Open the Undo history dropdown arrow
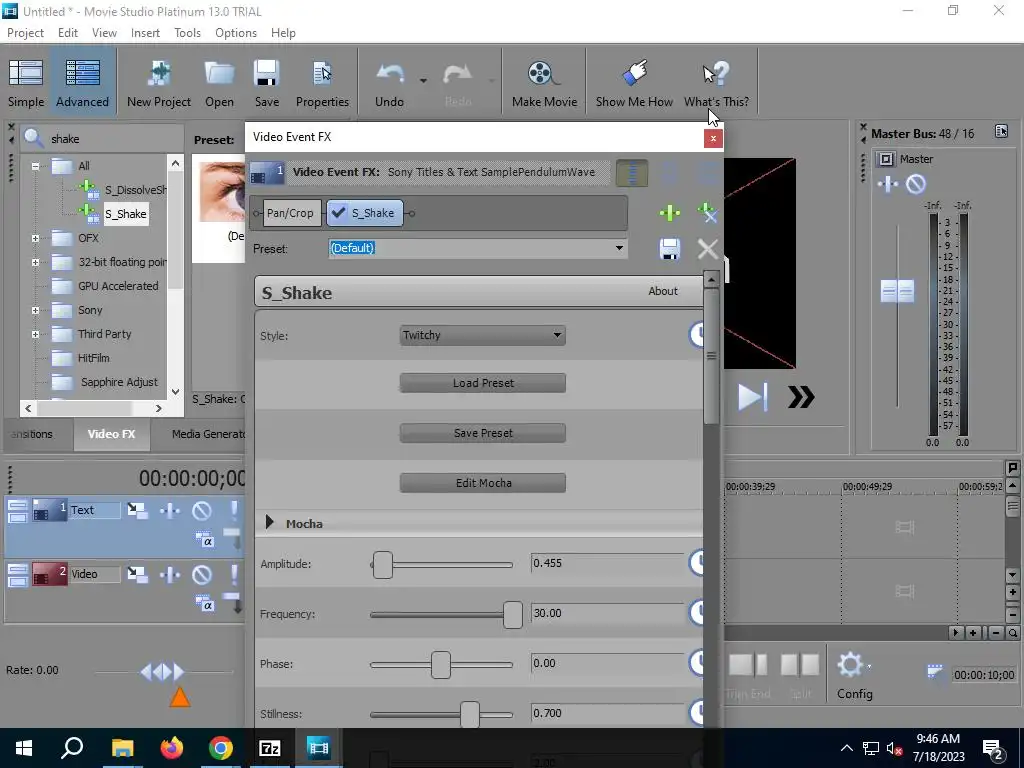Screen dimensions: 1024x768 [423, 81]
